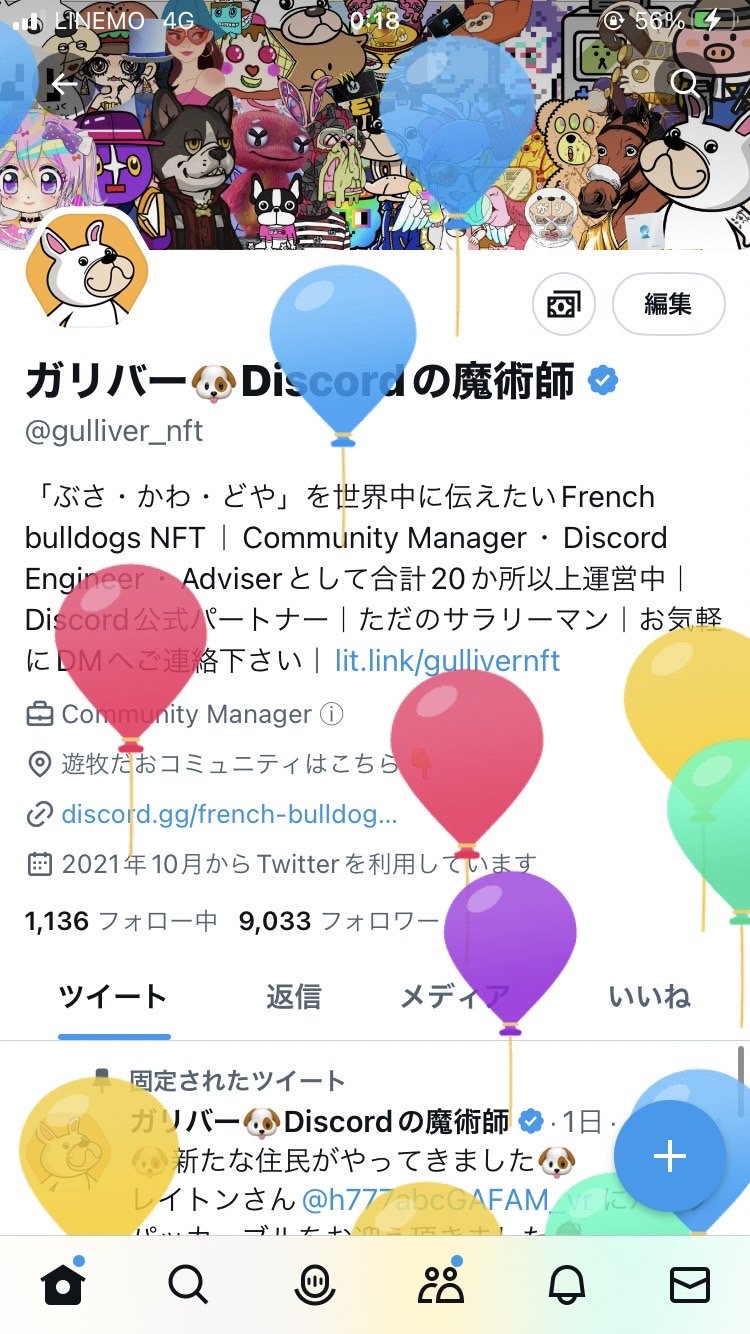This screenshot has width=750, height=1334.
Task: Switch to the メディア tab
Action: pos(455,997)
